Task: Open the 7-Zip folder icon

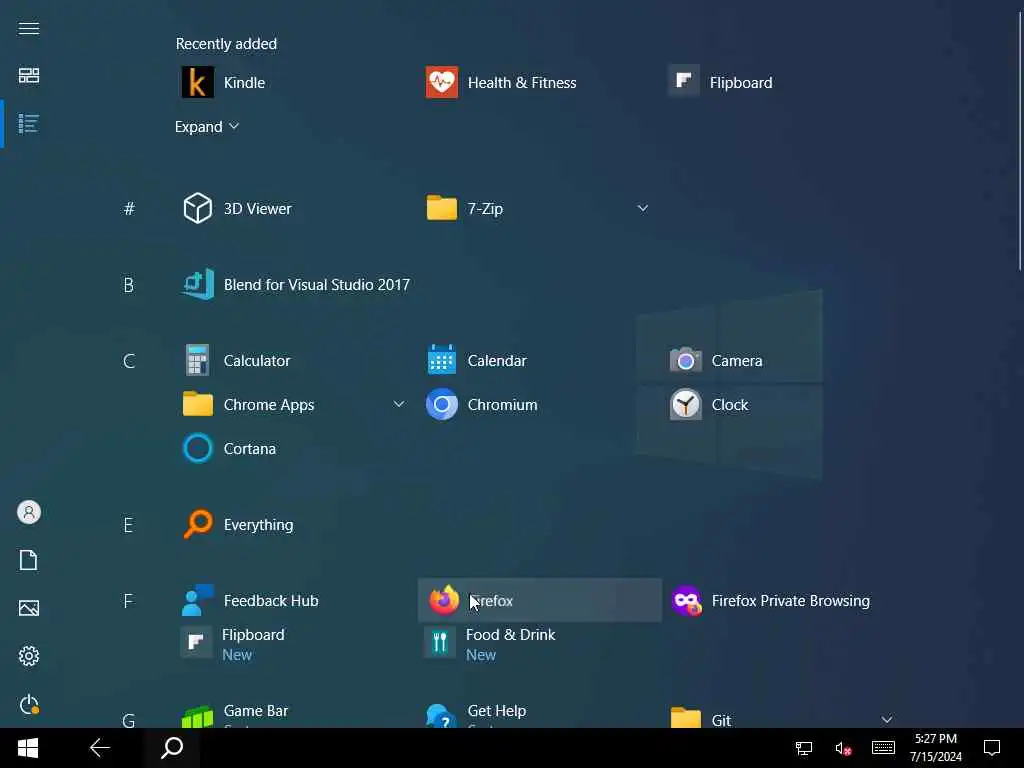Action: (442, 208)
